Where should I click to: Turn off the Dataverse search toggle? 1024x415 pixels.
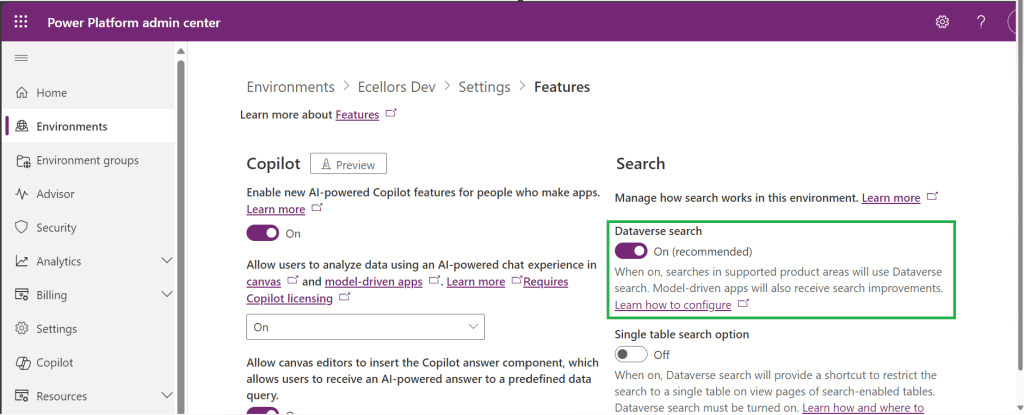631,251
